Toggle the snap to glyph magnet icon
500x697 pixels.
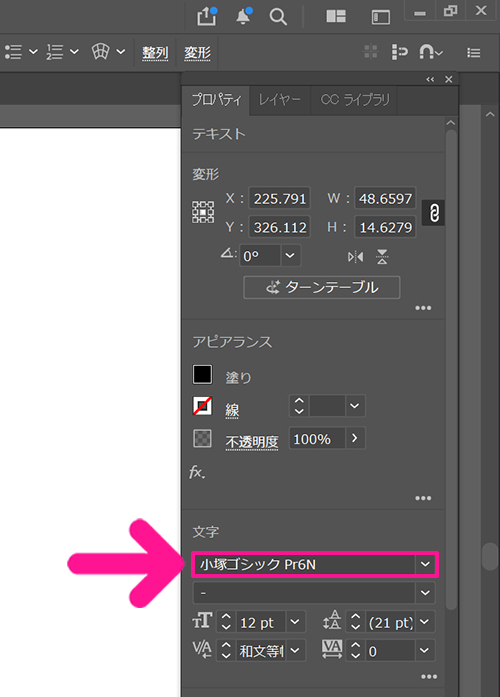[x=431, y=52]
